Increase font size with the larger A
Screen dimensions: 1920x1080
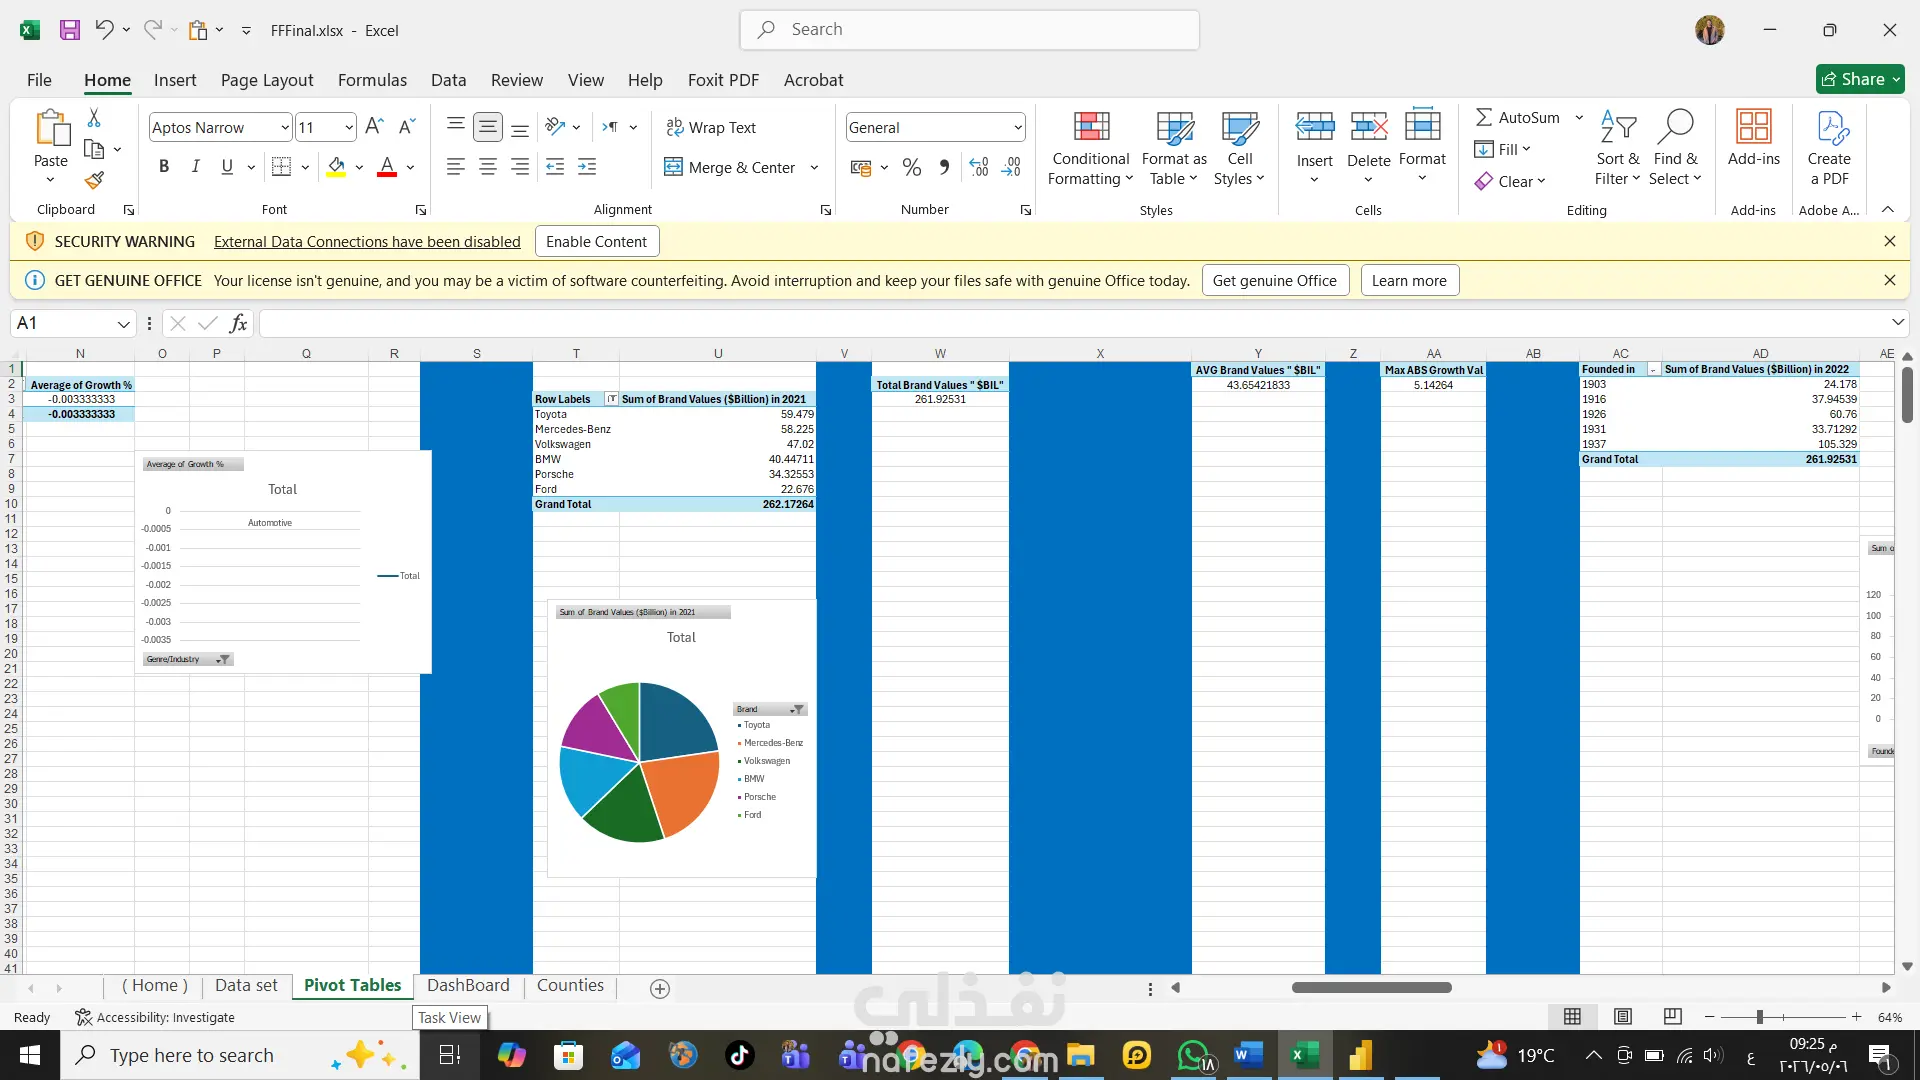[374, 127]
